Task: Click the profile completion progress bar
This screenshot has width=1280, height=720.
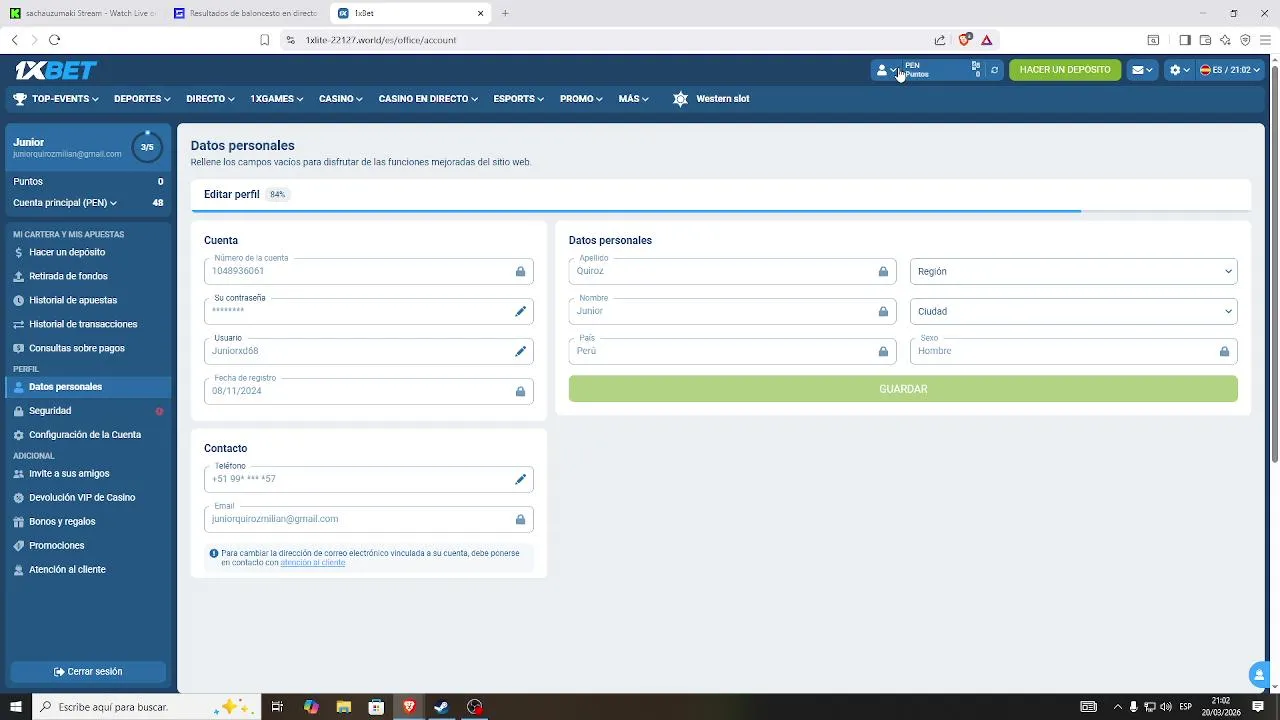Action: [721, 211]
